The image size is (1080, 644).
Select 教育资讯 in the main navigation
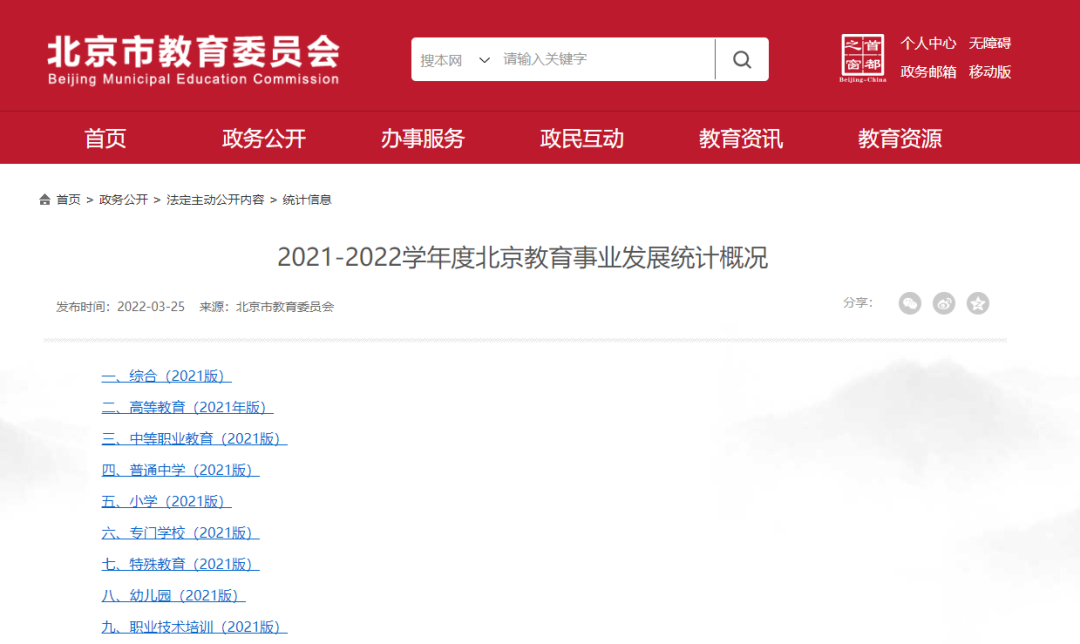coord(741,139)
